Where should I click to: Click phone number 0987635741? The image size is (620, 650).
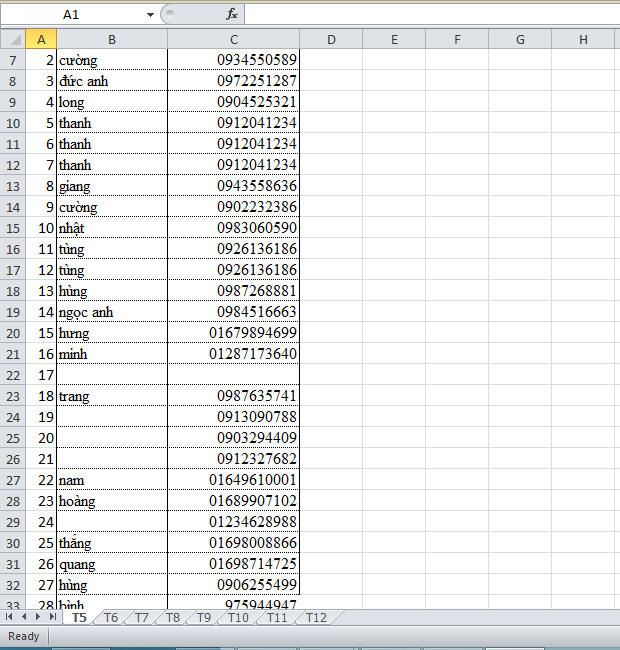(234, 396)
